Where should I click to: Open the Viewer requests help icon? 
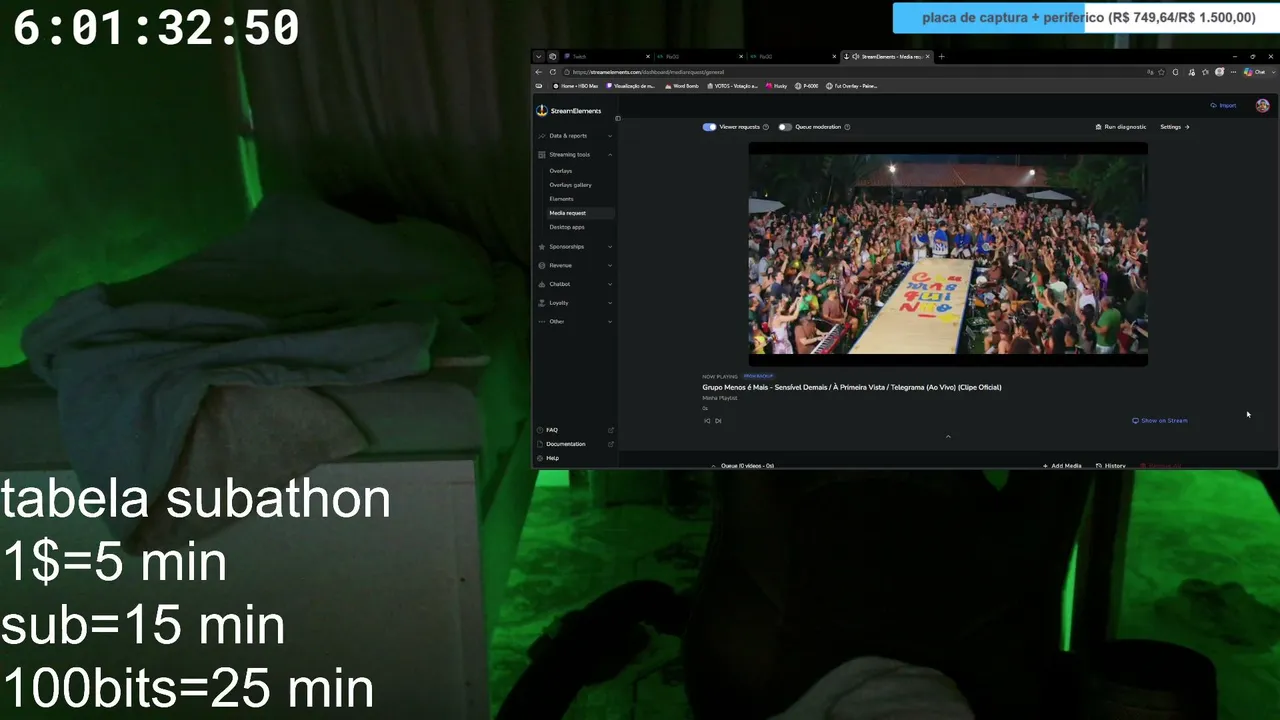[x=766, y=127]
